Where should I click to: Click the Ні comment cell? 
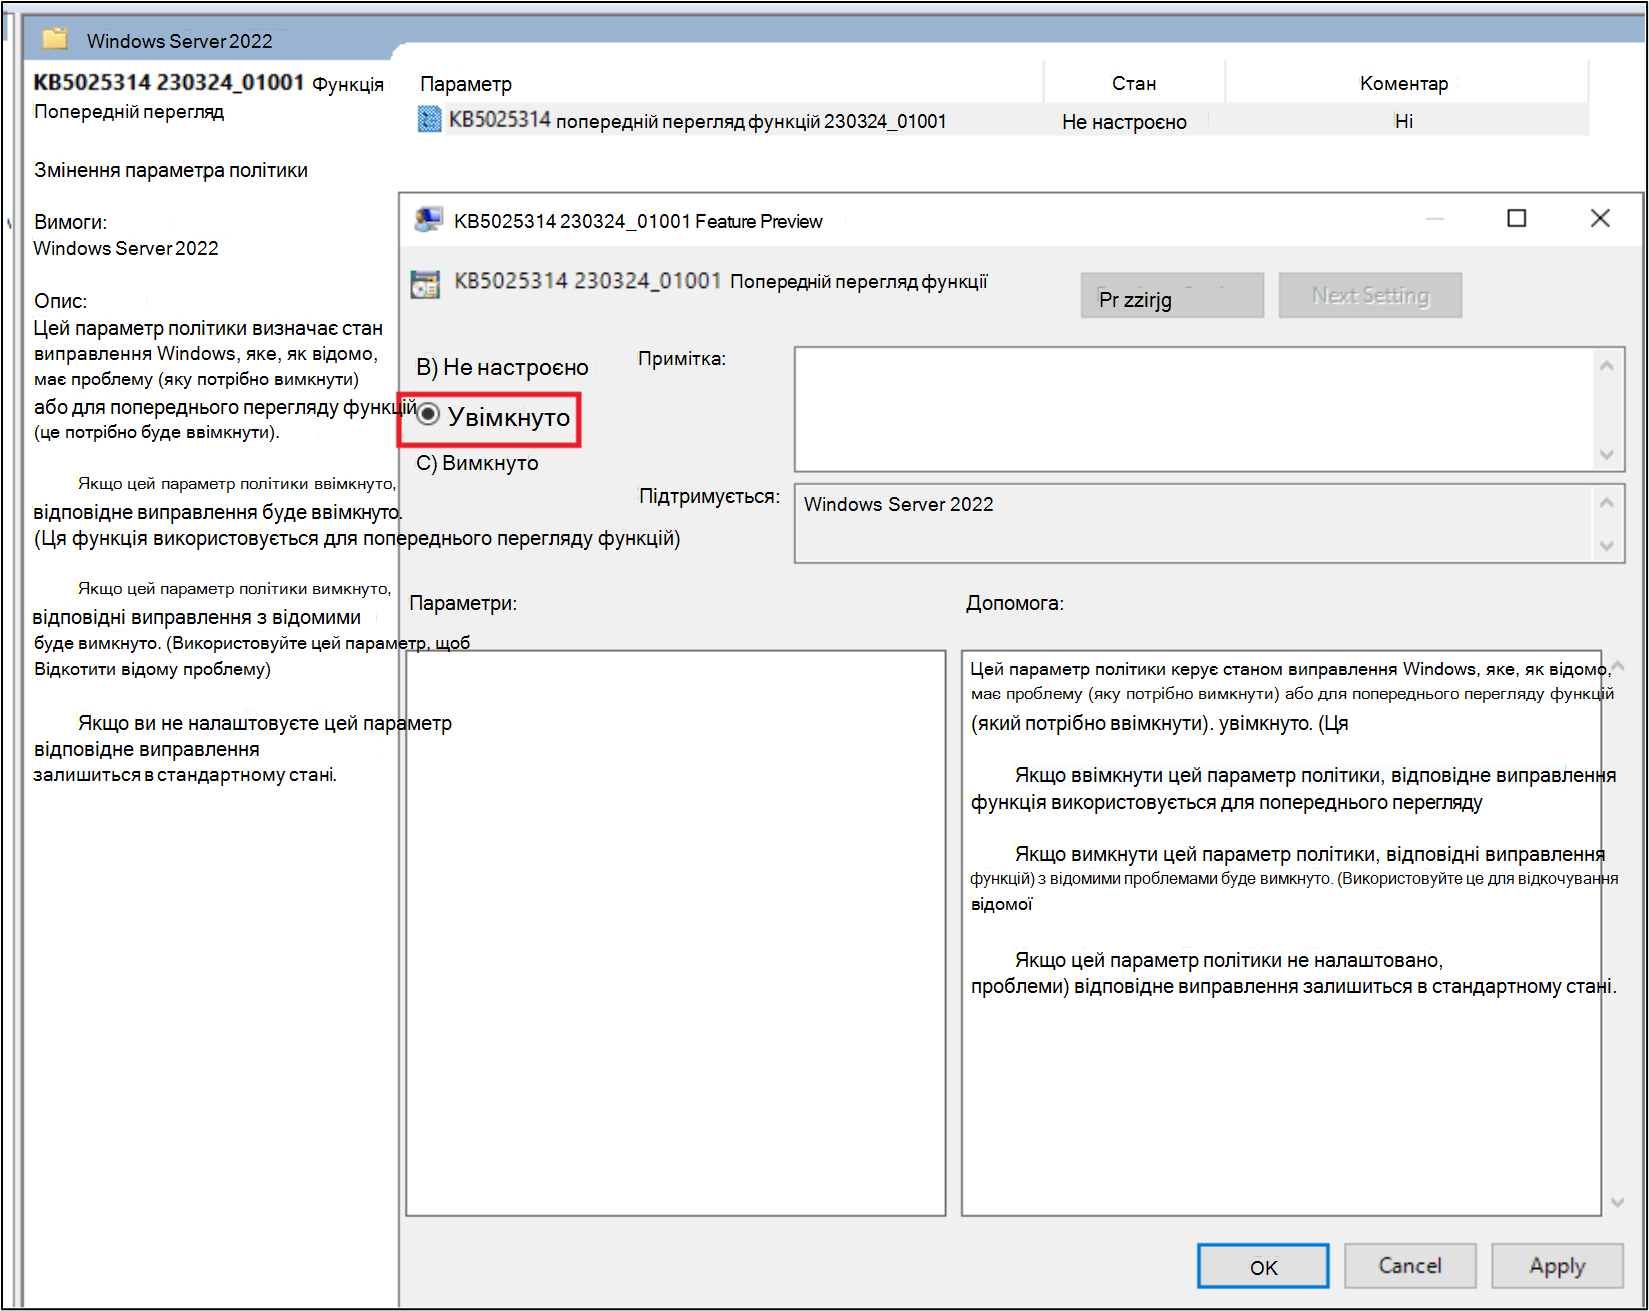pos(1404,121)
